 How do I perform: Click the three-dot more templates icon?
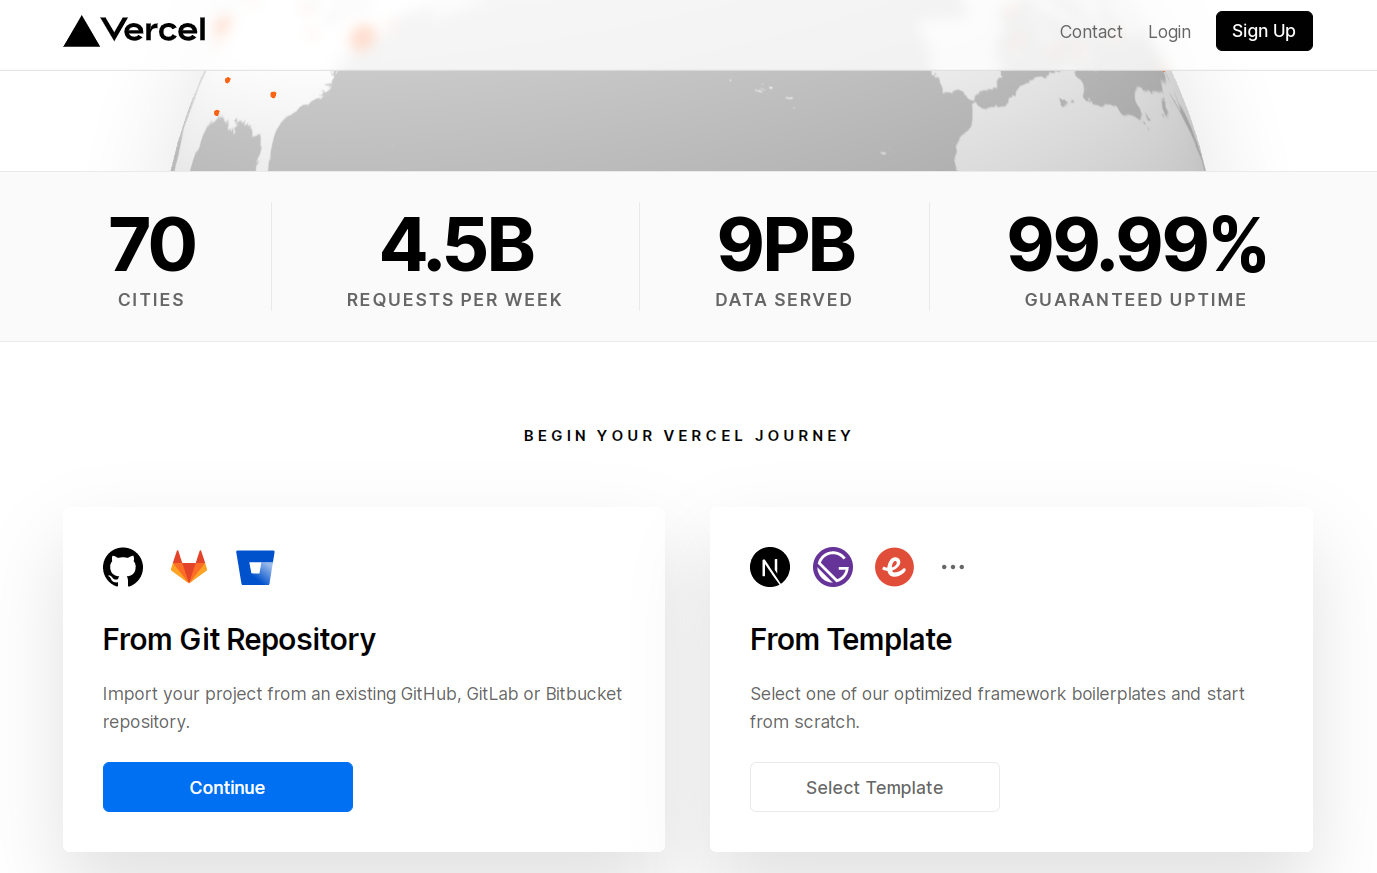click(x=953, y=567)
